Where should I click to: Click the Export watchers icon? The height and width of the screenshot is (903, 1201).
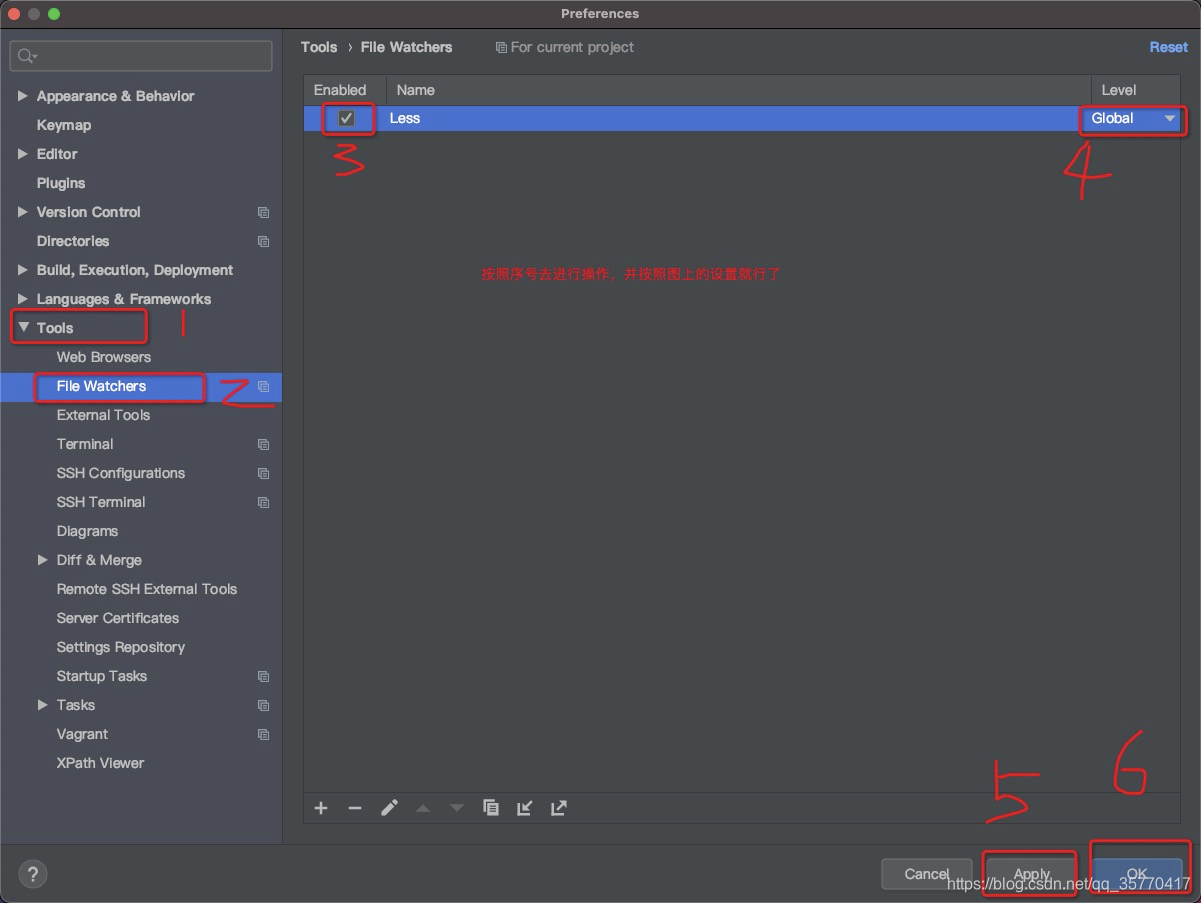point(559,808)
